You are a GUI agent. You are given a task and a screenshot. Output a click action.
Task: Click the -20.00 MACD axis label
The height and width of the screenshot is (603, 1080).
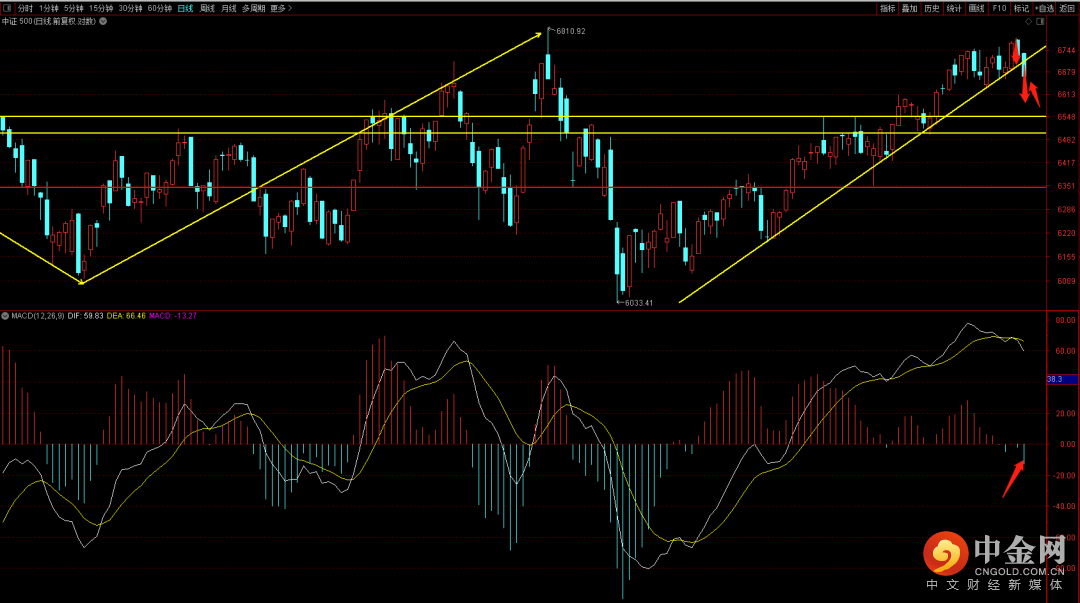point(1063,476)
